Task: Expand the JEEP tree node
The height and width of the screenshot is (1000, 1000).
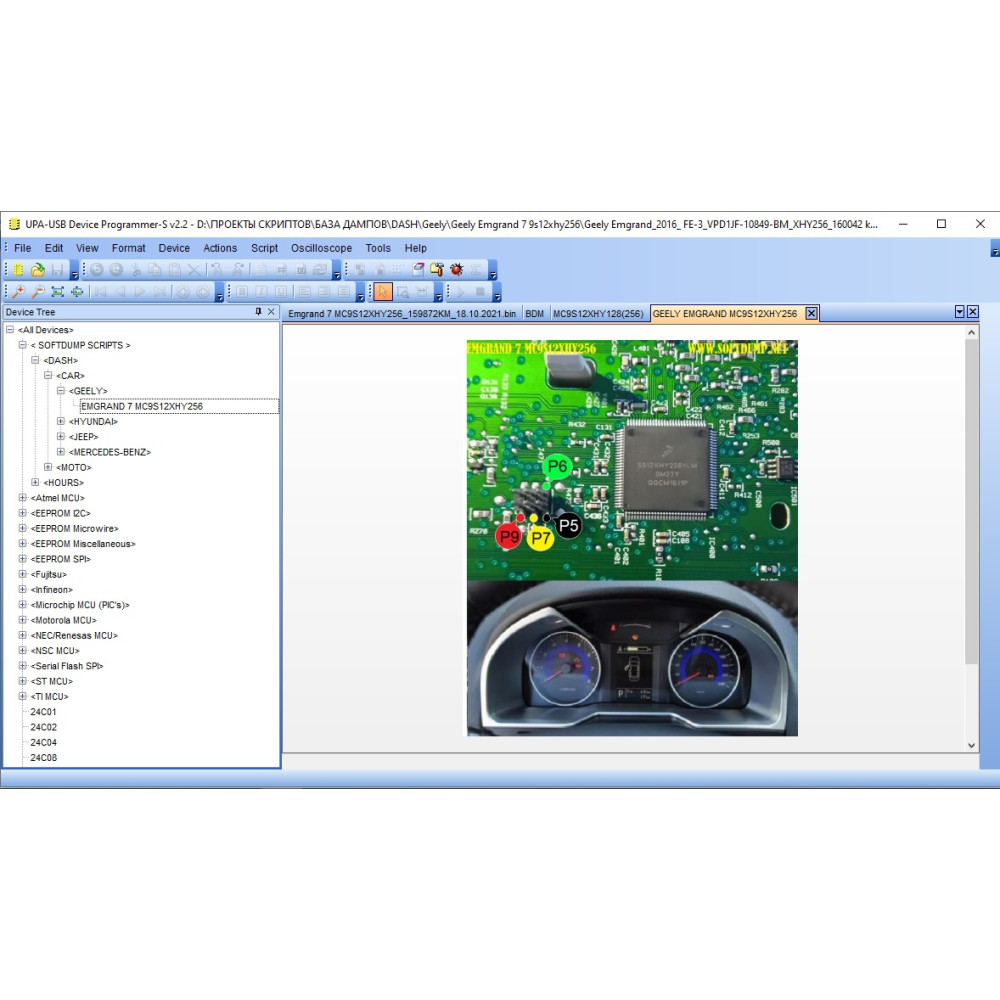Action: (x=61, y=437)
